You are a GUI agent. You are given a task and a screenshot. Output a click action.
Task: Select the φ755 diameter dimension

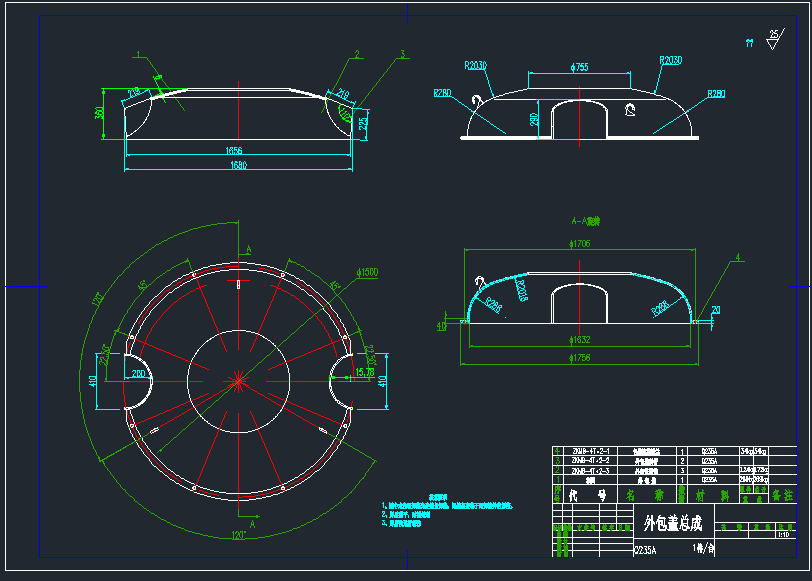pos(579,67)
